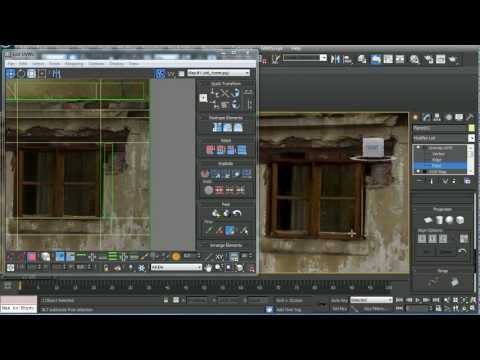Select the Zoom magnifier tool in Edit UVWs
This screenshot has width=480, height=360.
point(218,268)
